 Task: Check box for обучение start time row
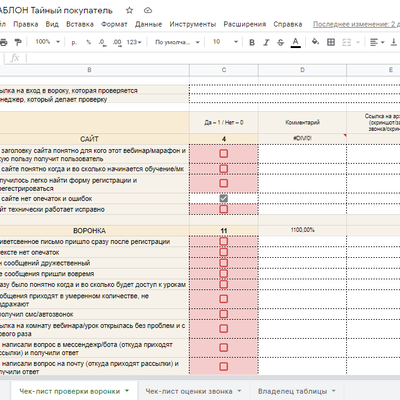coord(224,169)
